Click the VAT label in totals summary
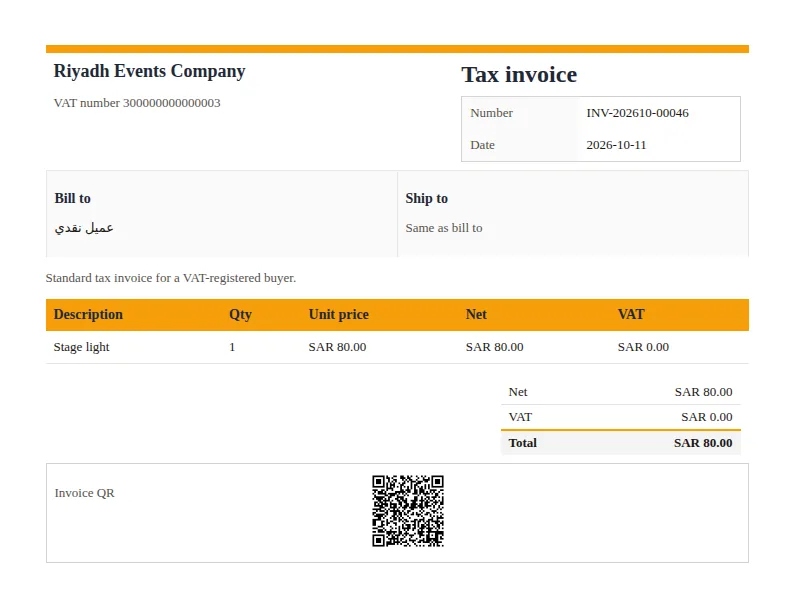 point(520,417)
